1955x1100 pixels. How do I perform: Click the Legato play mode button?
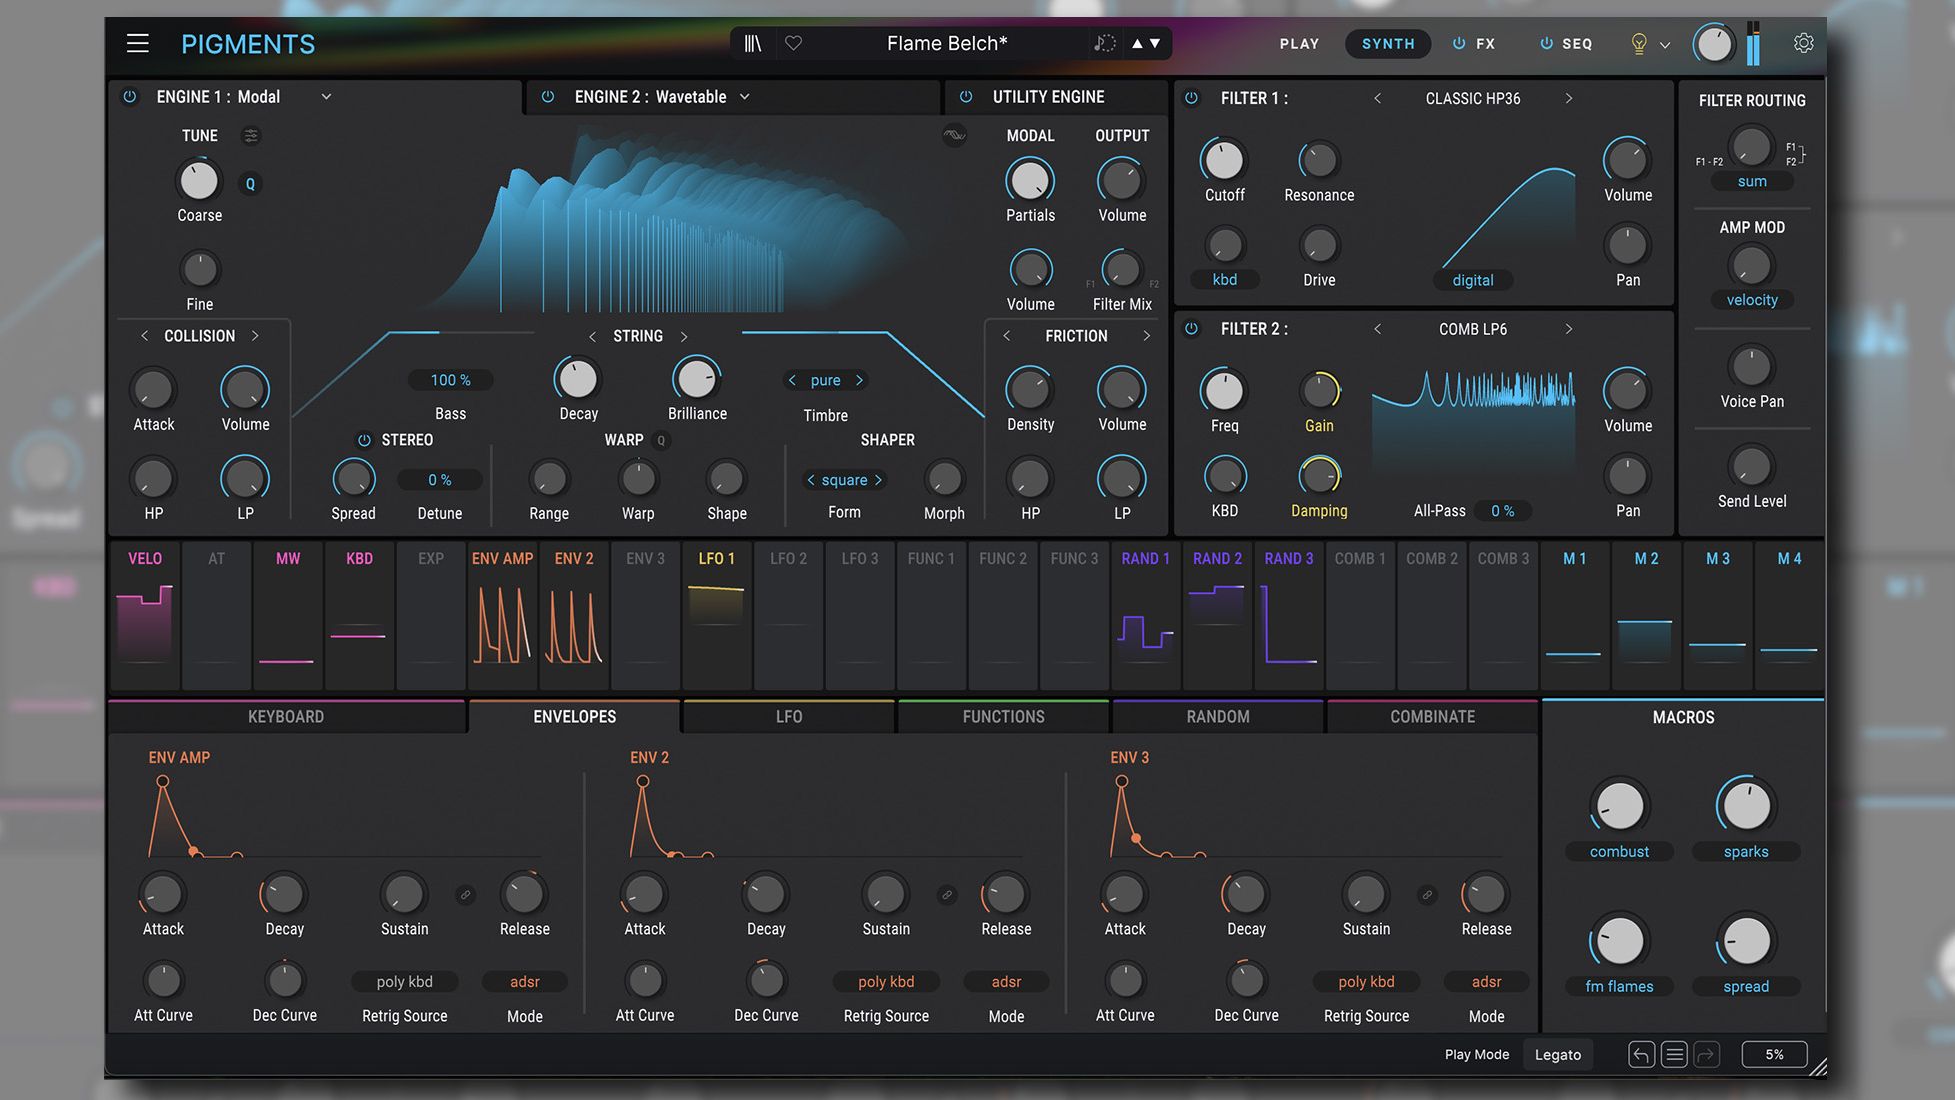click(x=1557, y=1054)
